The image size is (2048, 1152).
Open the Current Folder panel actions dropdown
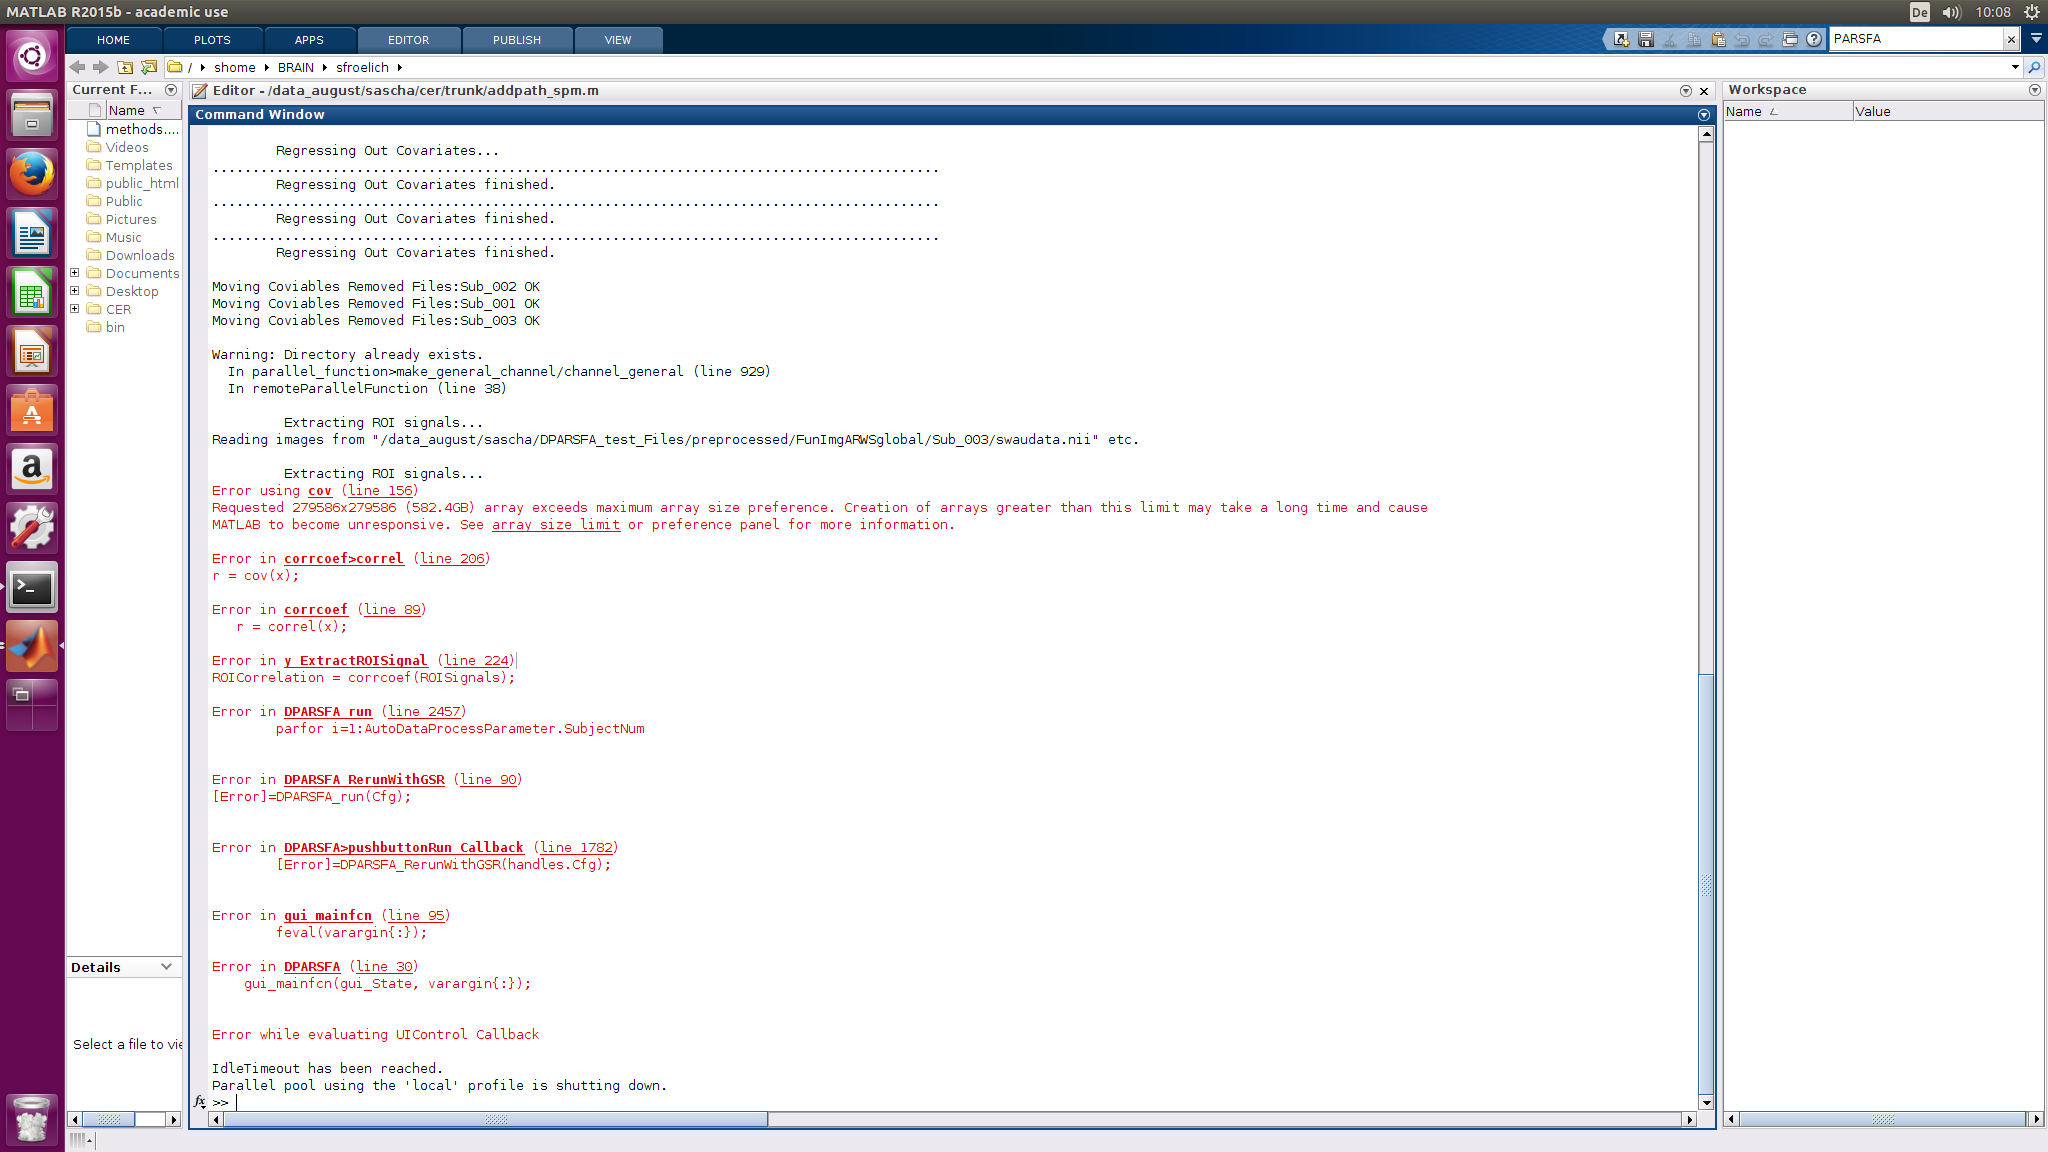[171, 90]
